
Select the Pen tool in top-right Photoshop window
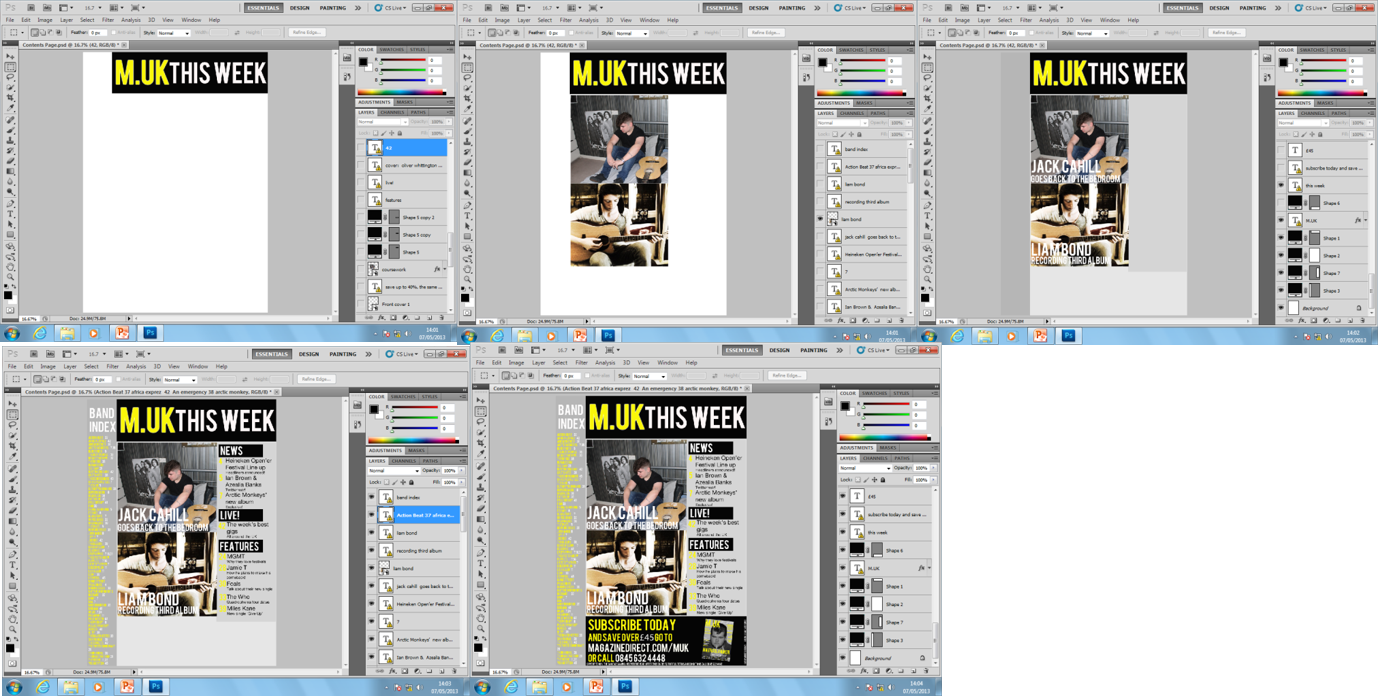[929, 204]
